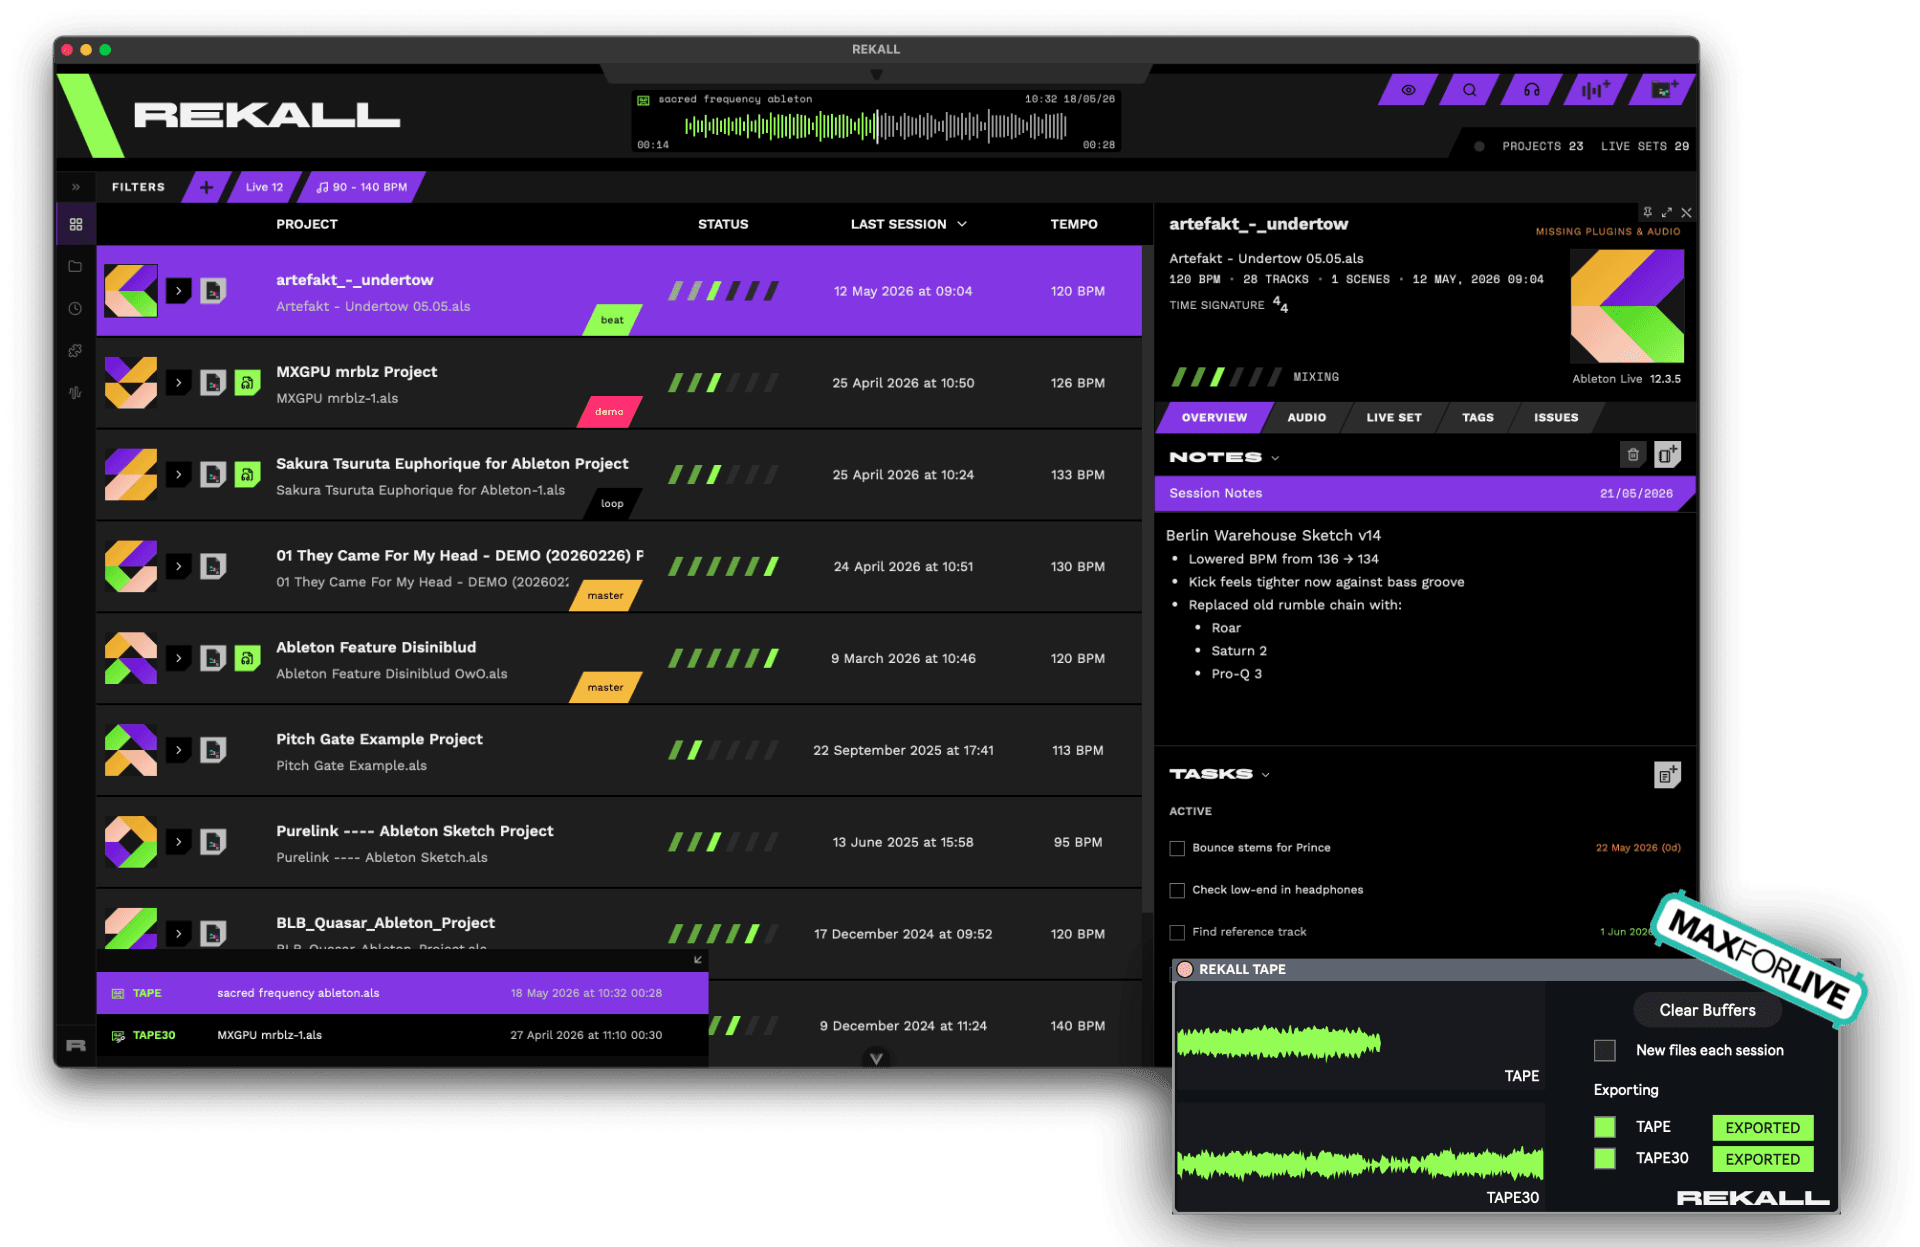Open the waveform sidebar icon

(75, 393)
